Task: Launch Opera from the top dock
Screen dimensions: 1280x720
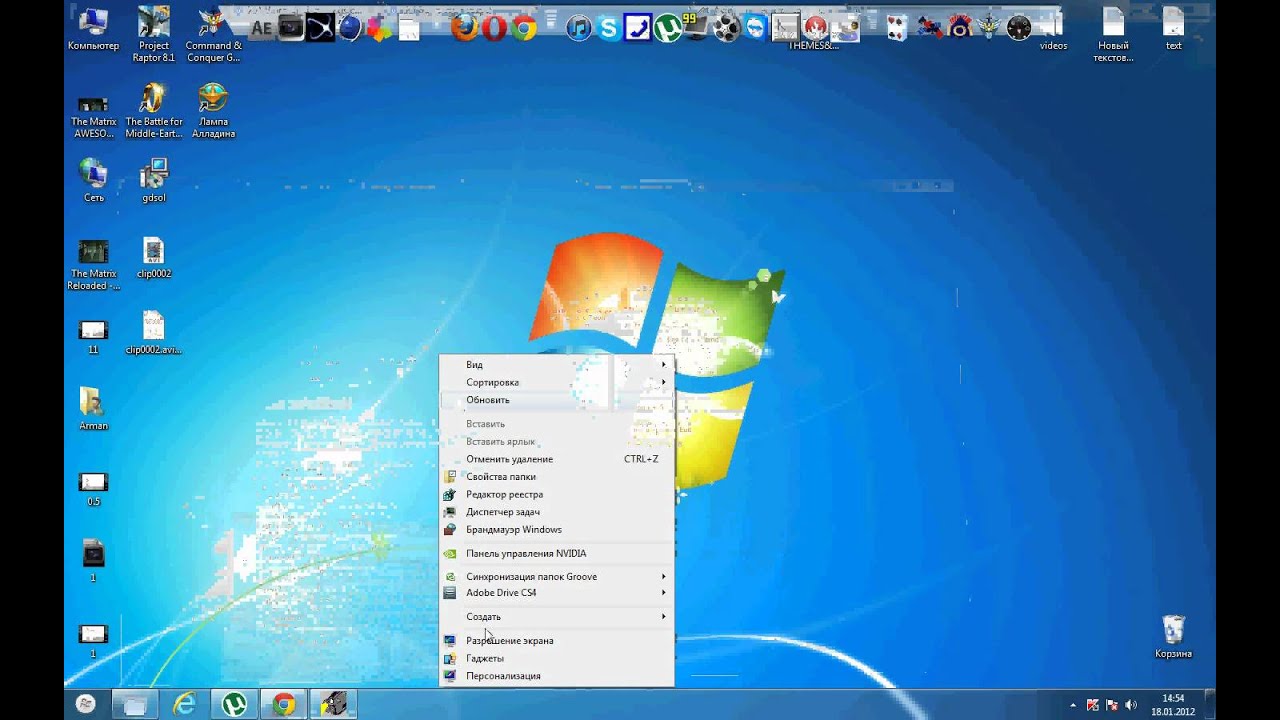Action: tap(494, 27)
